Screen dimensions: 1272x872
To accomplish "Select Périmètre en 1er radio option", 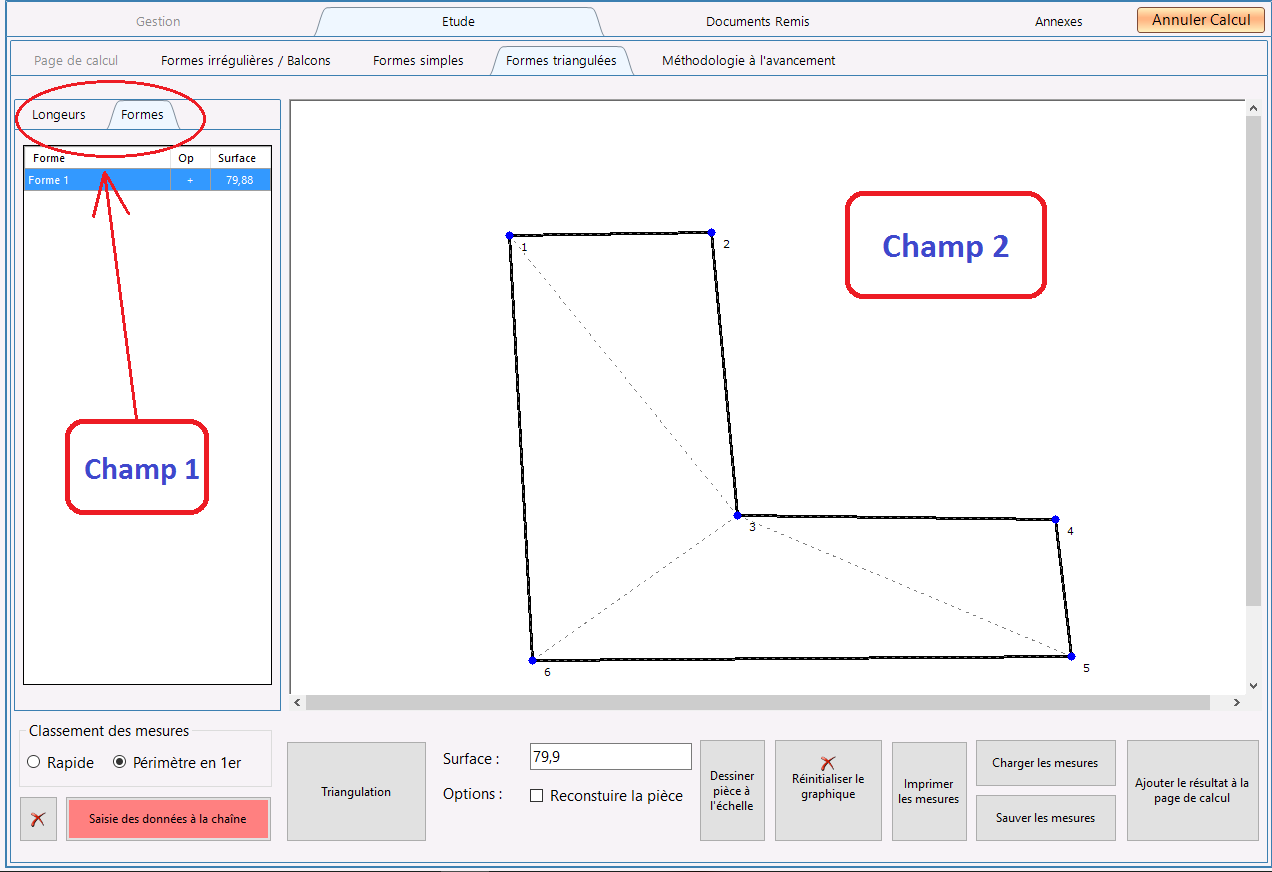I will pos(120,762).
